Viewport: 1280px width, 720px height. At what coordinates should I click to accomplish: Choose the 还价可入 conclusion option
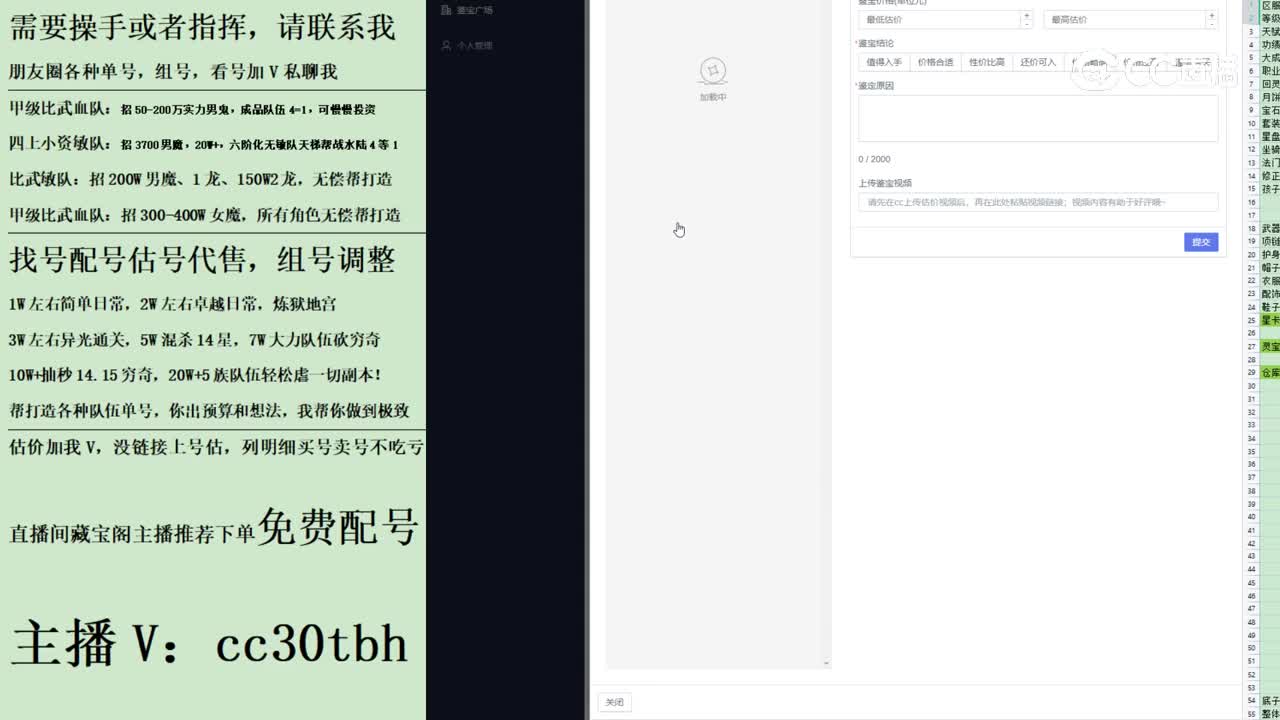[1038, 62]
